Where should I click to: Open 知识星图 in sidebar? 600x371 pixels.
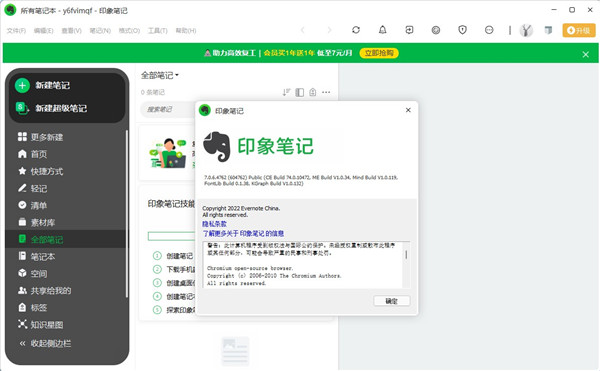point(41,325)
